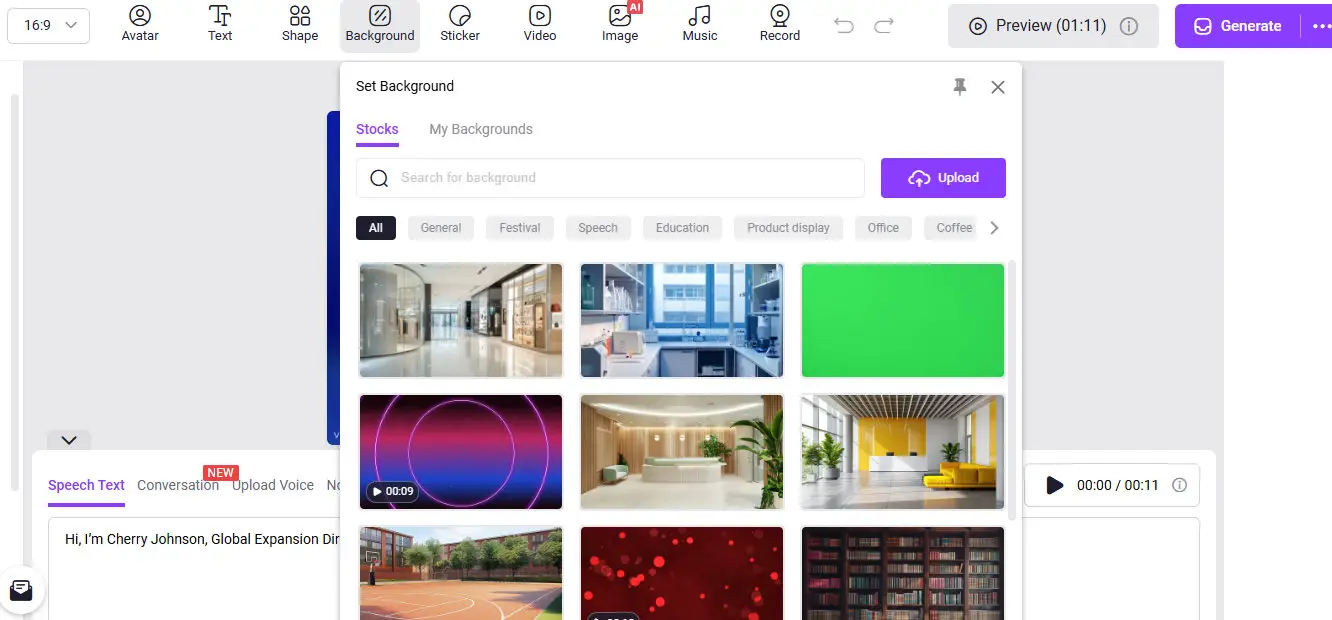
Task: Click the info icon next to audio duration
Action: (1179, 485)
